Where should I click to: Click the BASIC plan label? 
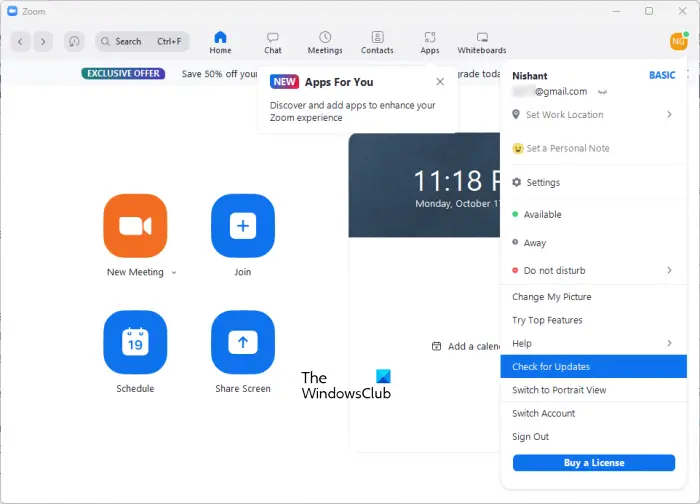(662, 75)
